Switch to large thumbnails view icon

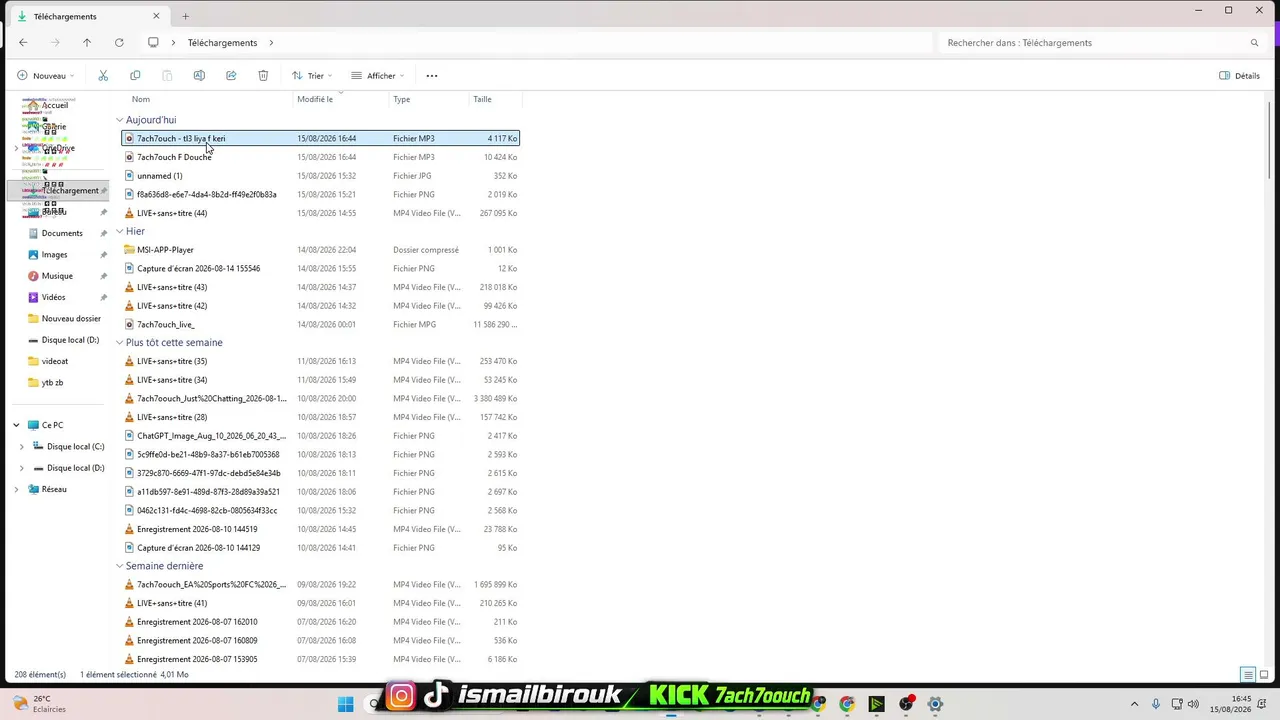1265,675
